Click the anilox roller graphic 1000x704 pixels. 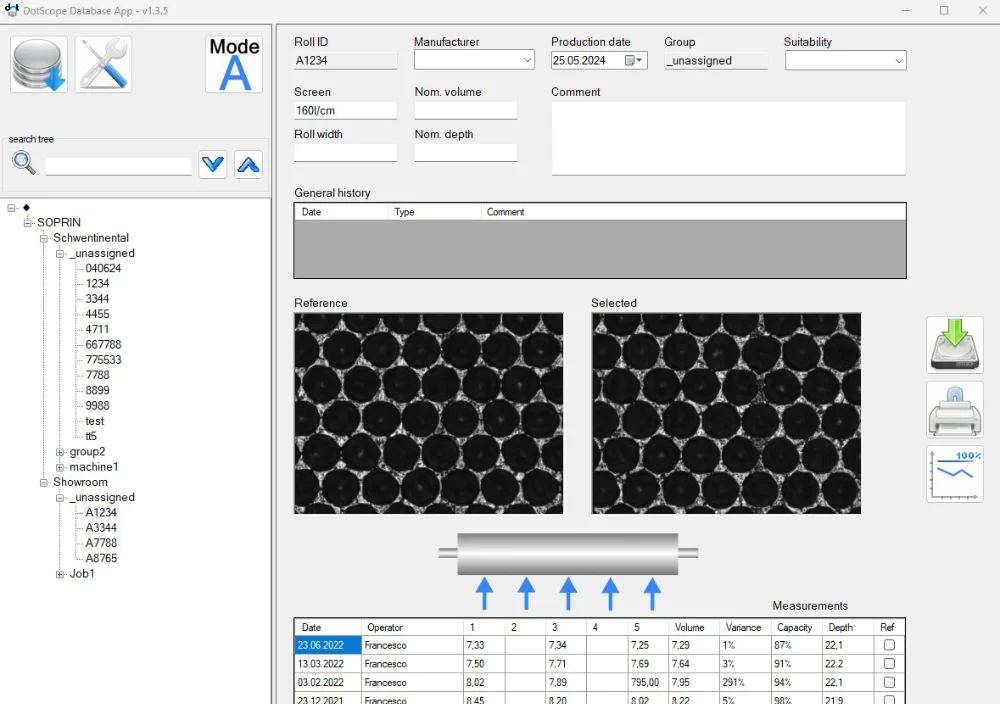(568, 554)
